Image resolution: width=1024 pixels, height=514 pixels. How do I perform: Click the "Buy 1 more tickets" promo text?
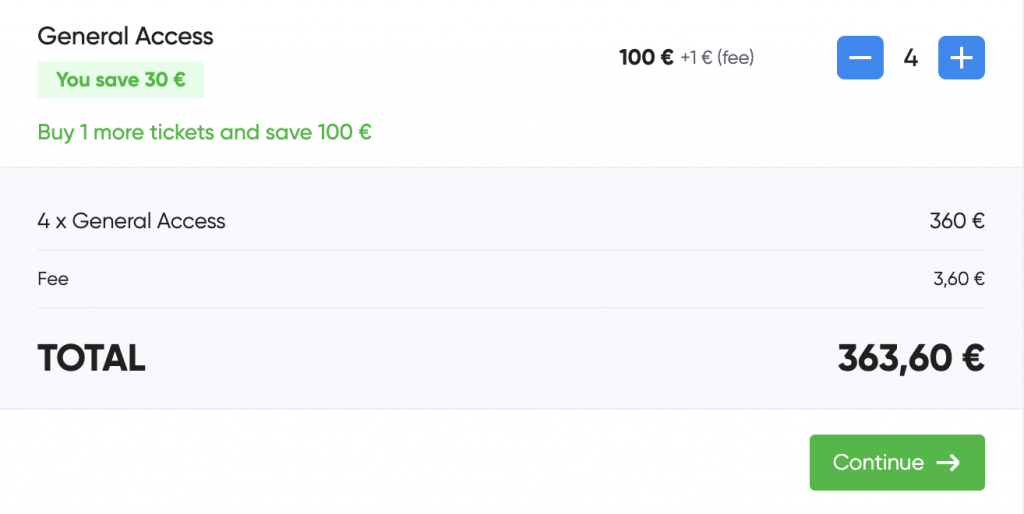204,132
